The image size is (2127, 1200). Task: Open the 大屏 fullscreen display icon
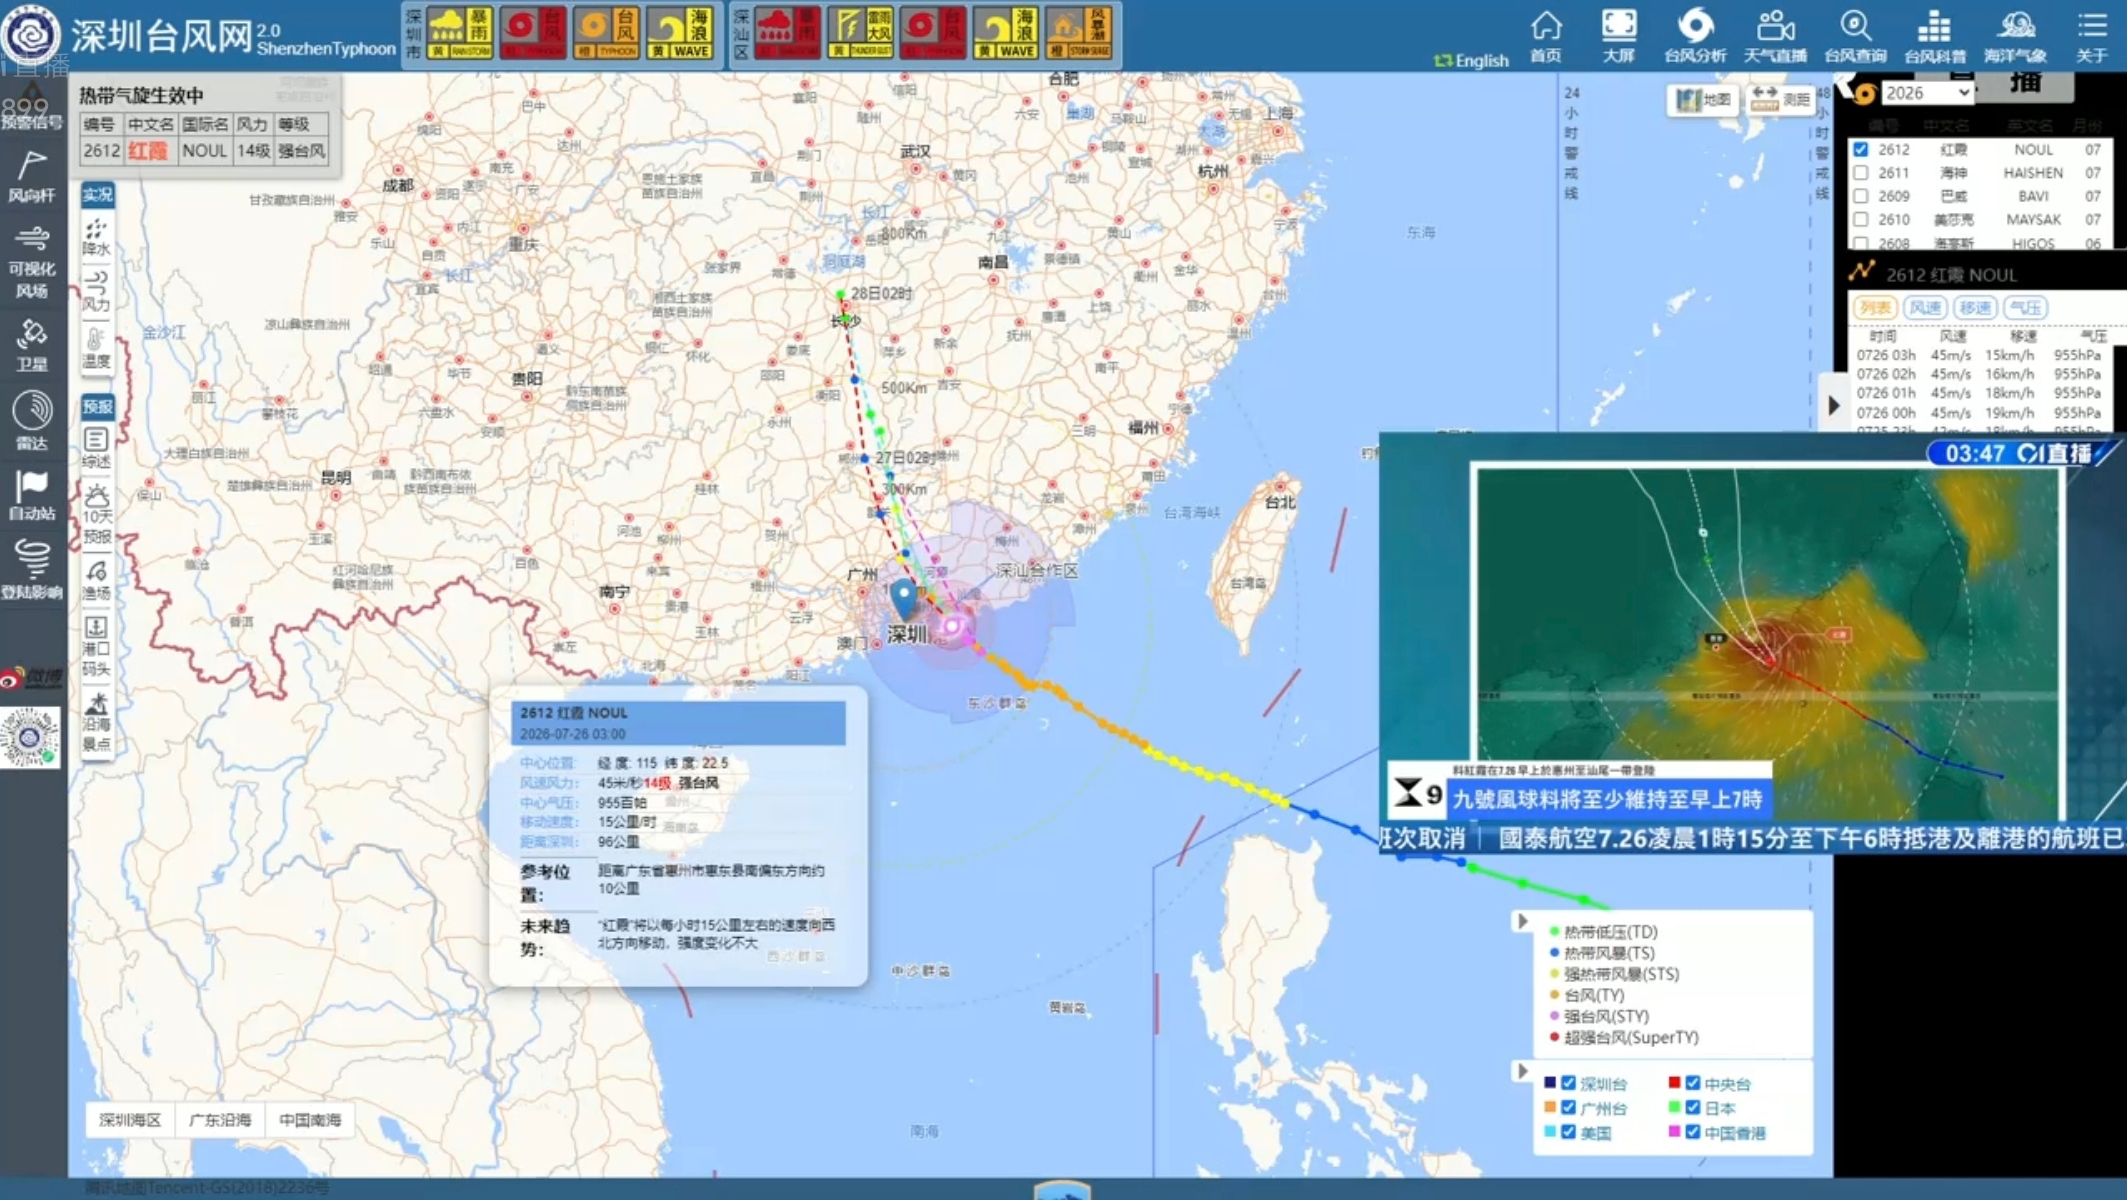(x=1619, y=35)
